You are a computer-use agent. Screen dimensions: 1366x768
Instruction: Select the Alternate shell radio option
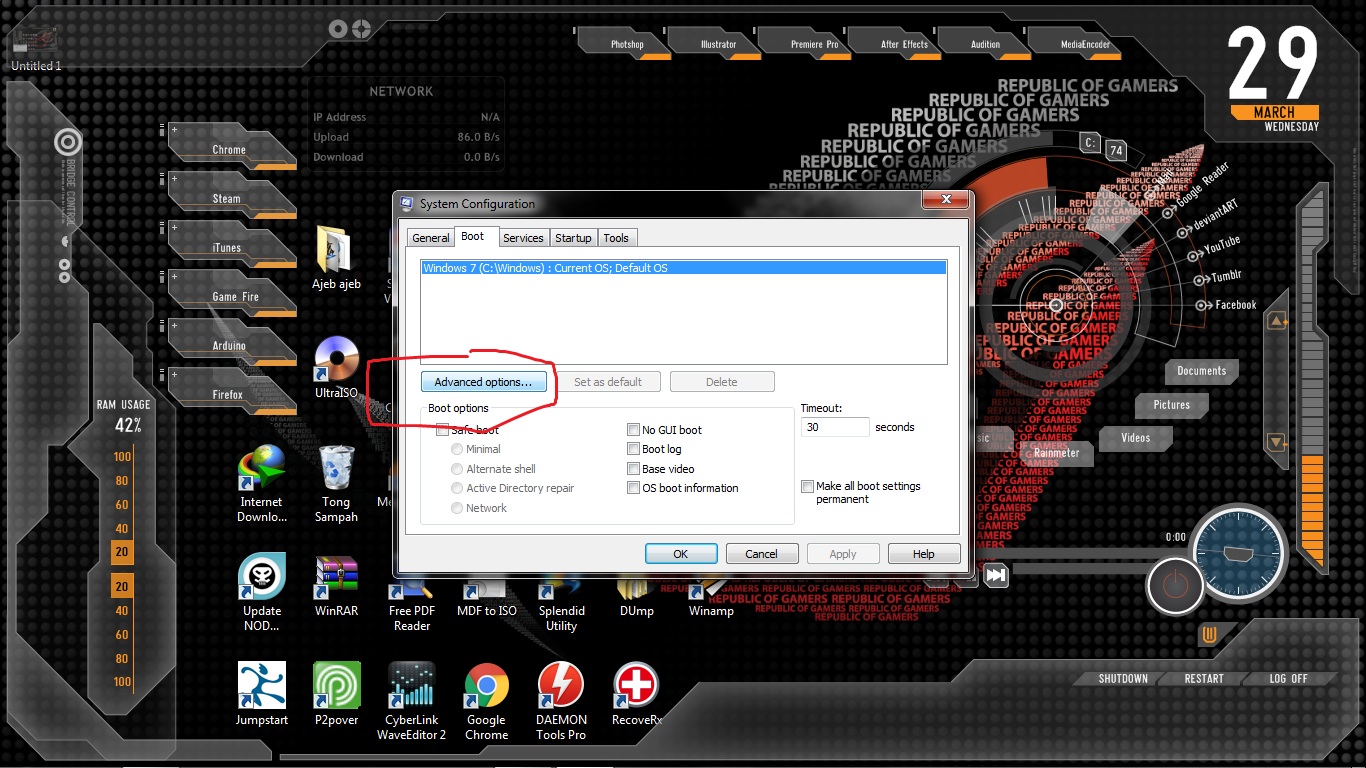(x=457, y=469)
